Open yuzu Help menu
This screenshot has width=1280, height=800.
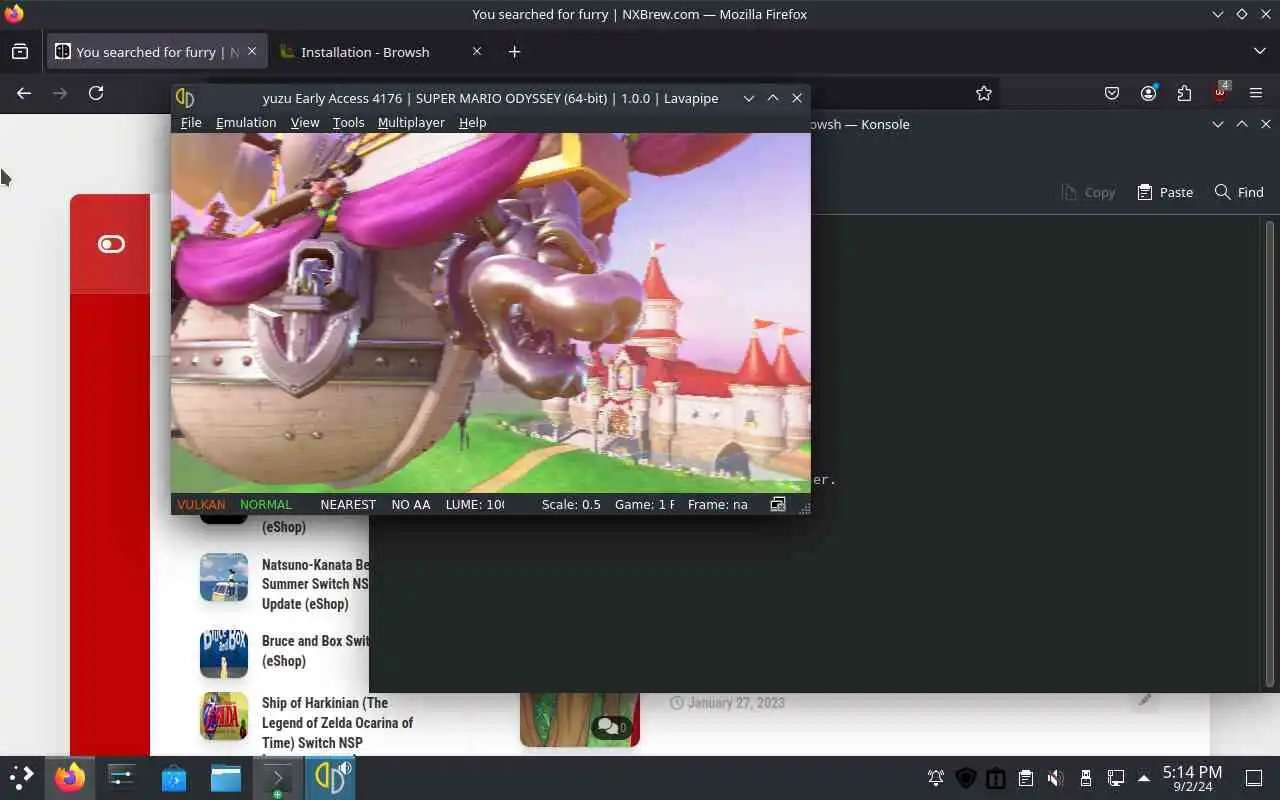pos(472,122)
